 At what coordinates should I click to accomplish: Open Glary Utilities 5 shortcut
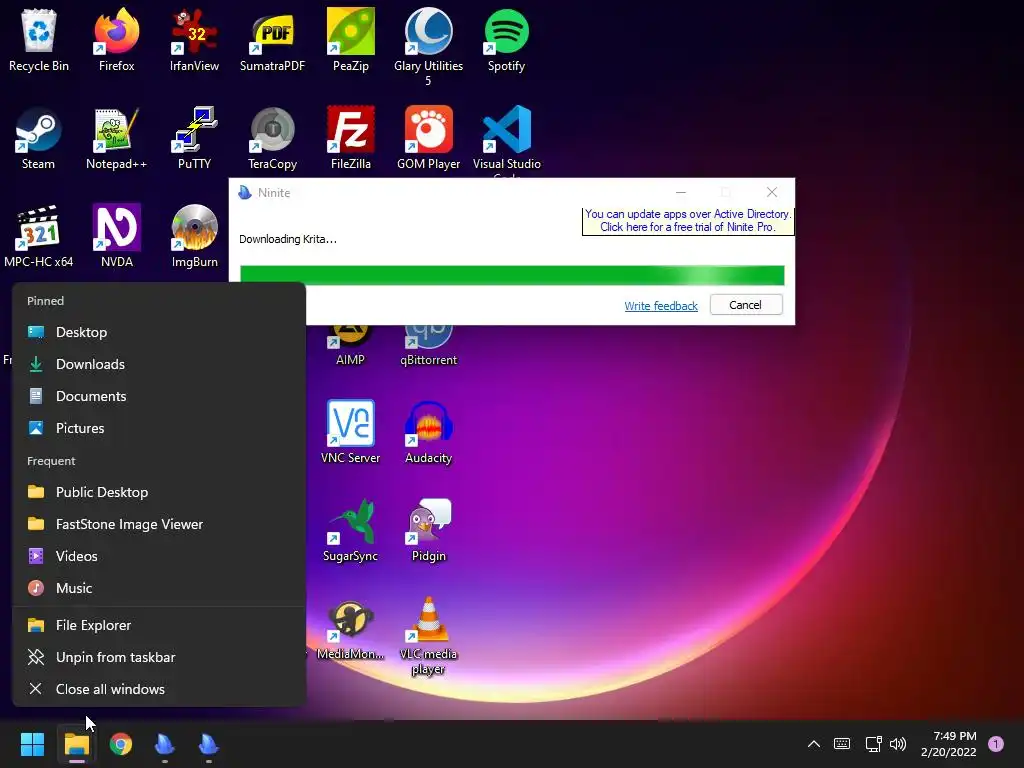[428, 47]
